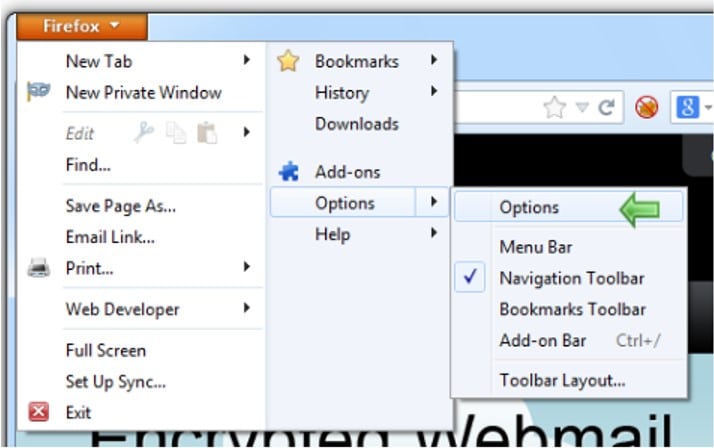The height and width of the screenshot is (448, 714).
Task: Click the Copy pages icon
Action: 176,133
